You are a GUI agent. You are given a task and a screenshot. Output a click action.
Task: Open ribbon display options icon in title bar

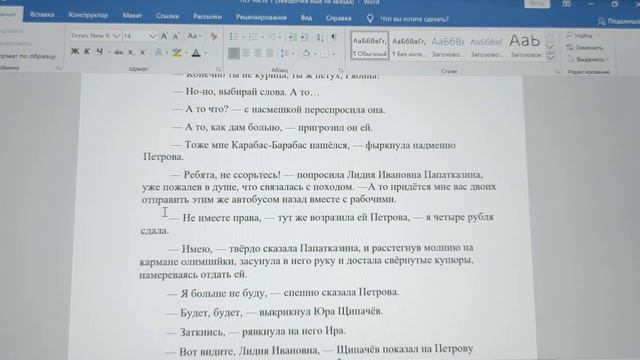pyautogui.click(x=567, y=4)
